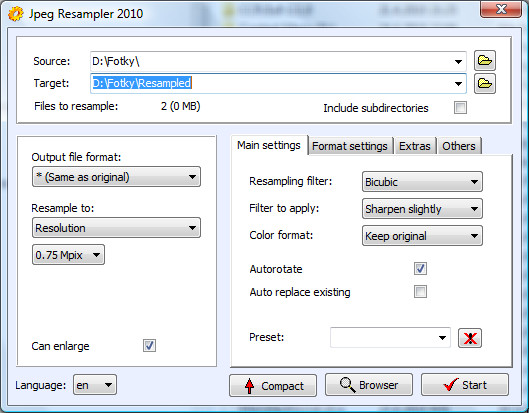Open the Others tab
529x413 pixels.
[459, 146]
